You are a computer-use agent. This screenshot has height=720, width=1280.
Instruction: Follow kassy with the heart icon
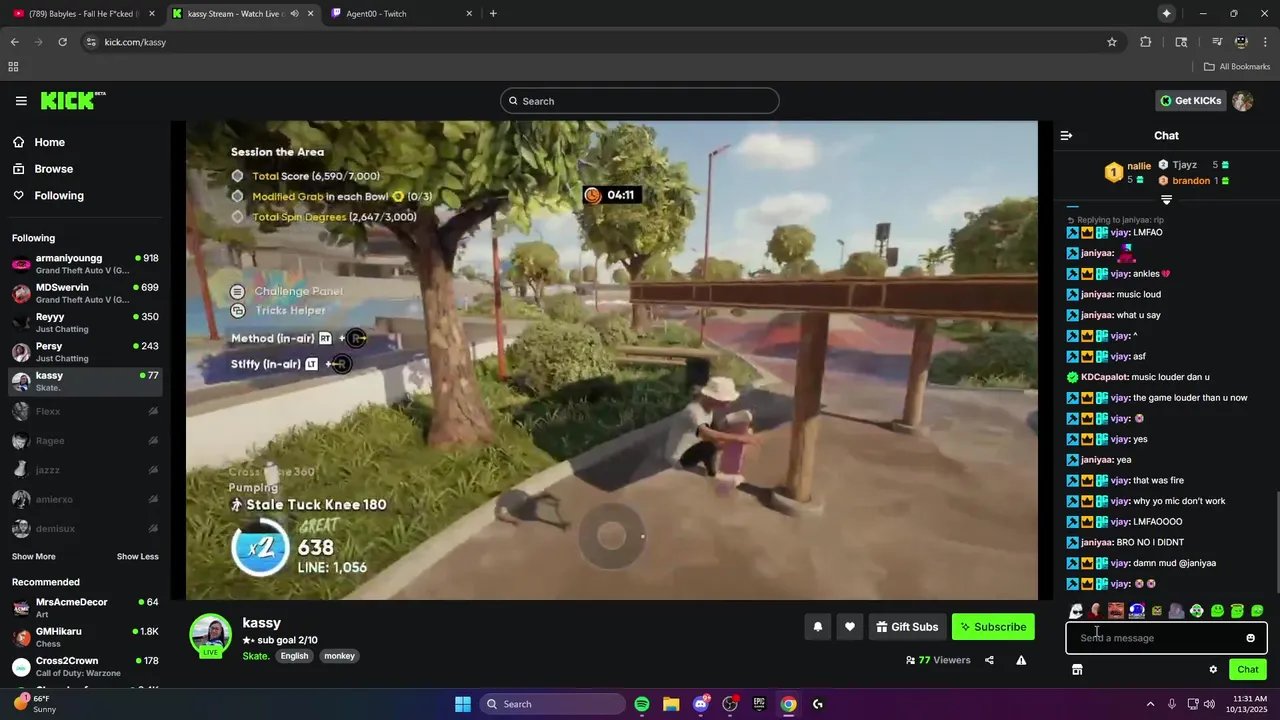(x=850, y=627)
